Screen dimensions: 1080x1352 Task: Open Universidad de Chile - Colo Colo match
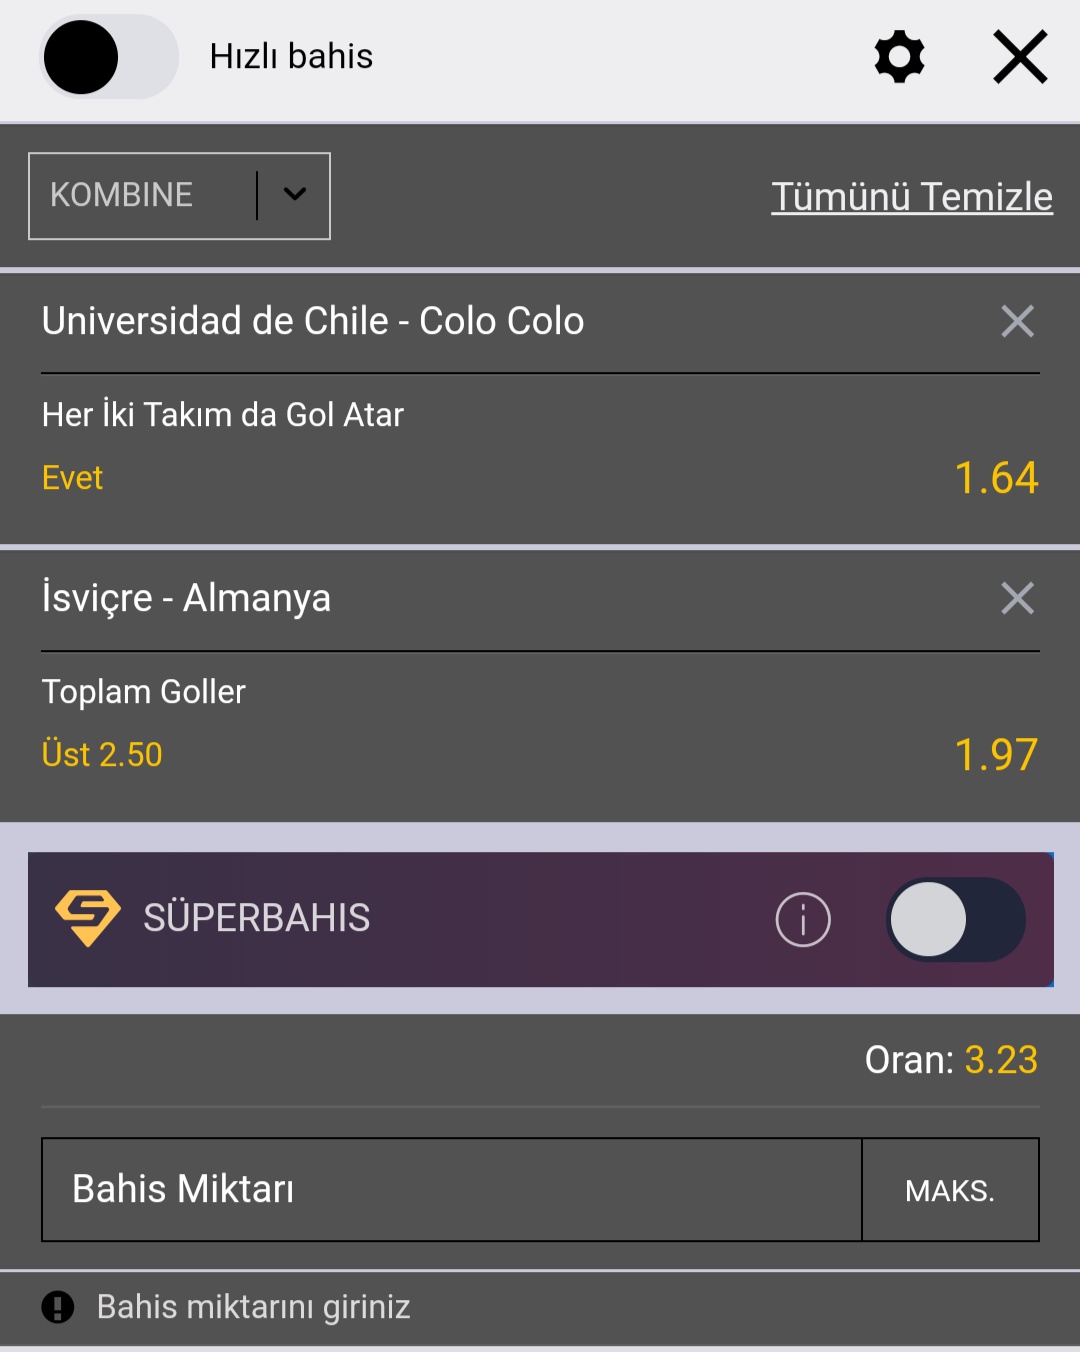tap(313, 321)
